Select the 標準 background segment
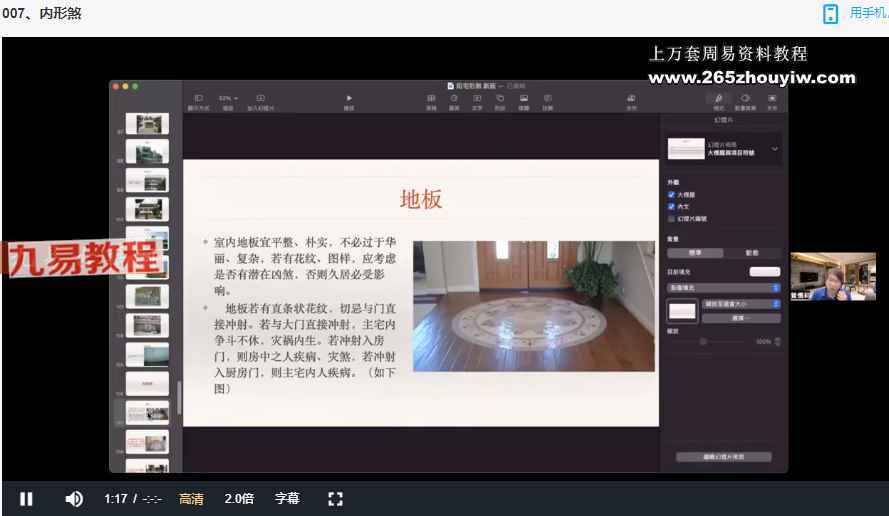The width and height of the screenshot is (889, 516). (x=695, y=253)
